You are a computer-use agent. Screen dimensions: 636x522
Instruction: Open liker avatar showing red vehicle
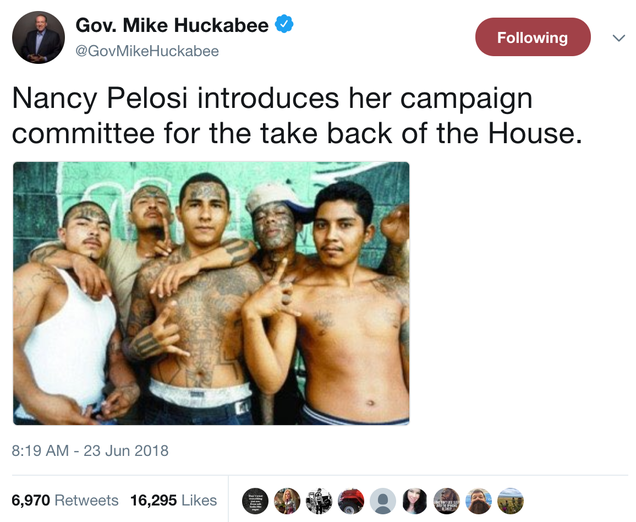(x=351, y=501)
